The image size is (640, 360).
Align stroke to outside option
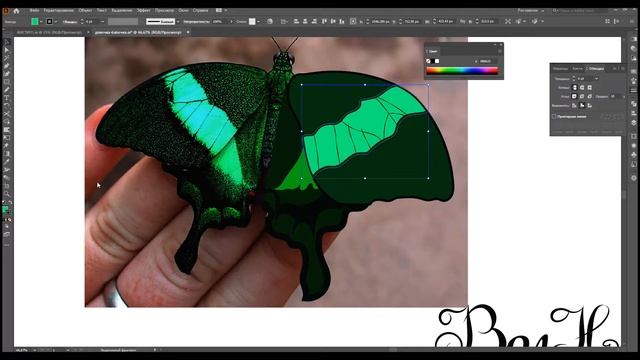[x=590, y=105]
